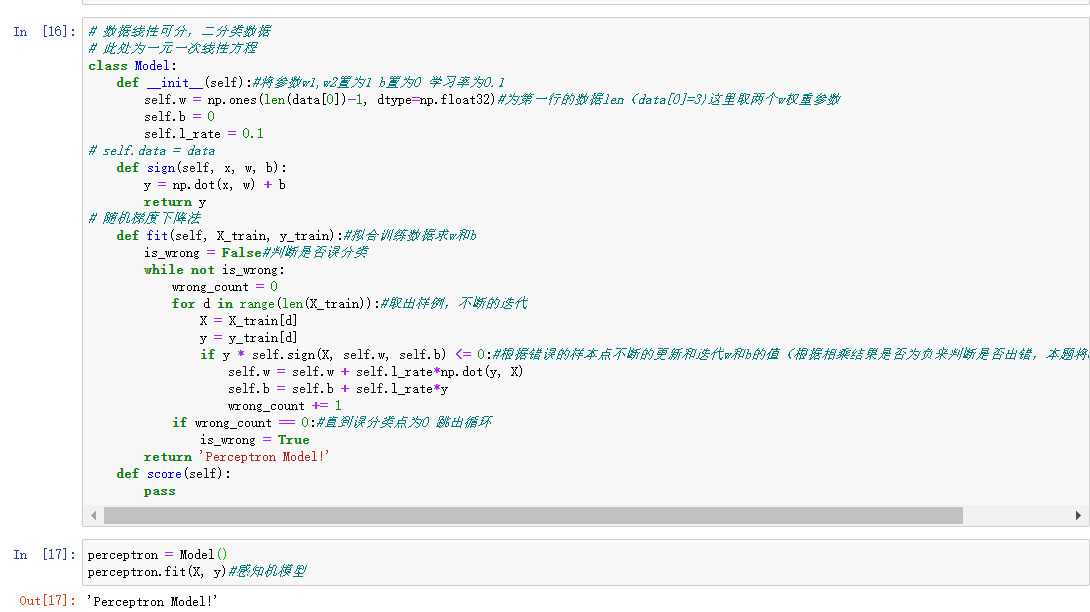Click the 'perceptron = Model()' line

(x=157, y=554)
